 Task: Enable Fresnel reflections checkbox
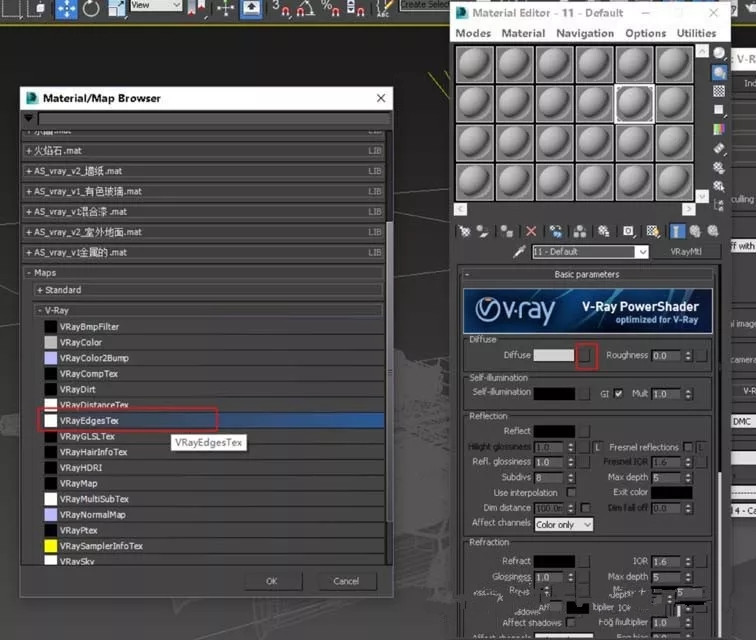coord(688,447)
